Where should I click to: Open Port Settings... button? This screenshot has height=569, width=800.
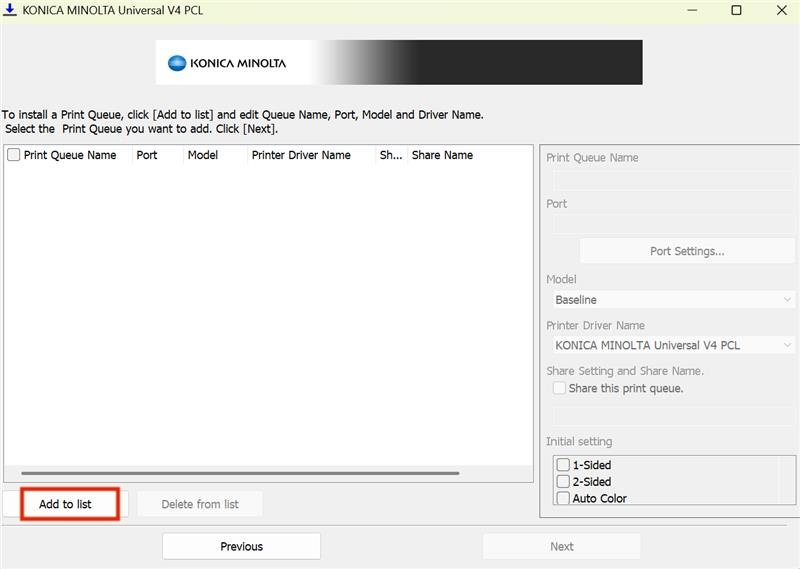(x=687, y=251)
